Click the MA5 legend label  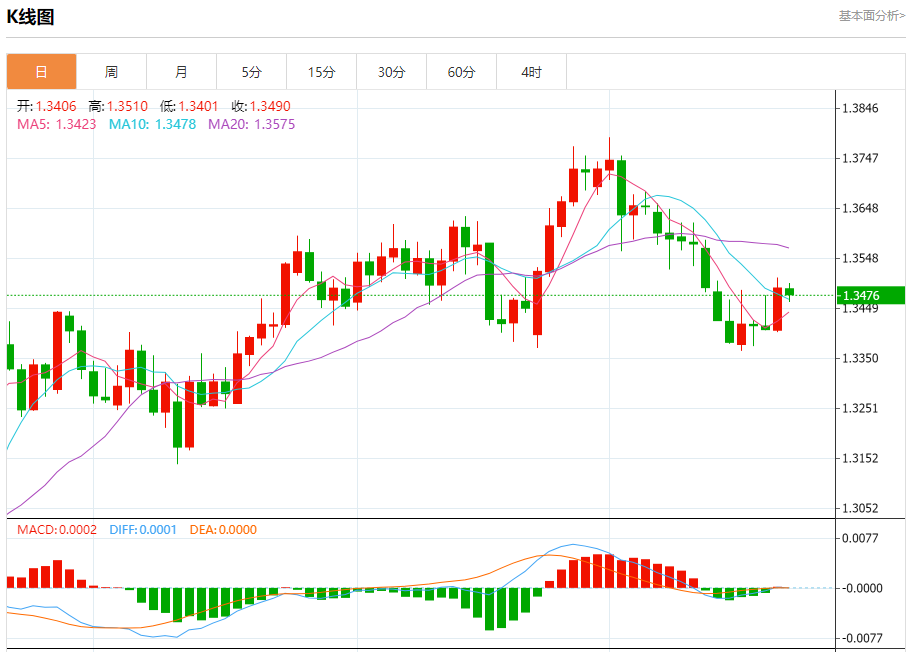(x=56, y=124)
